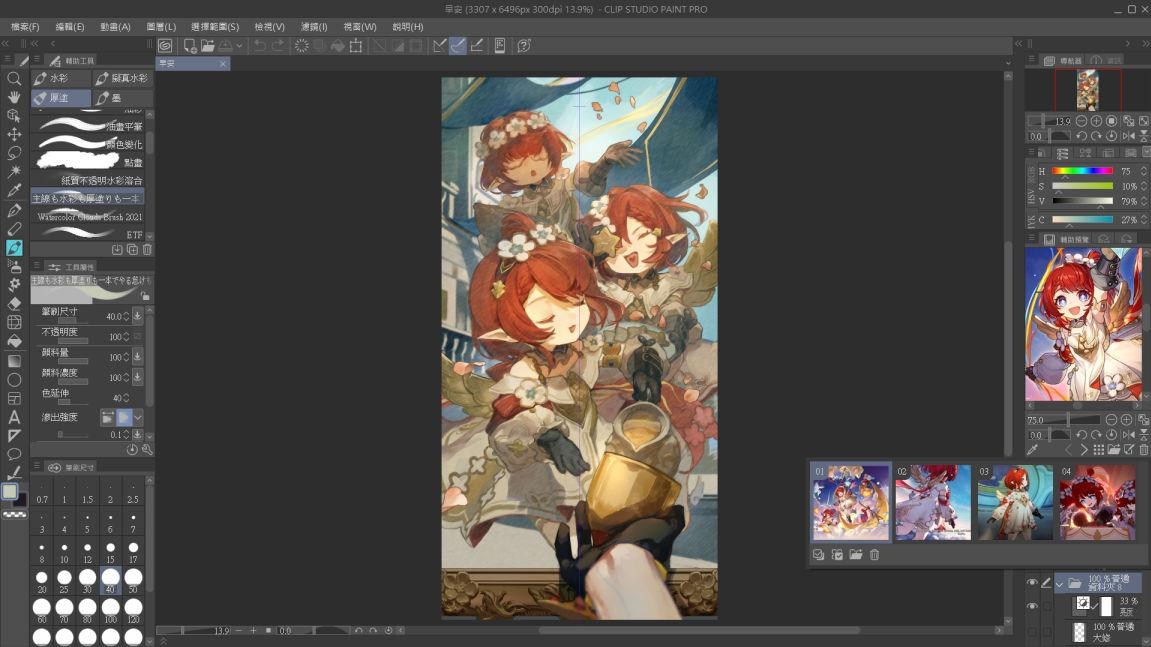
Task: Delete the selected sub tool (trash icon)
Action: pos(147,250)
